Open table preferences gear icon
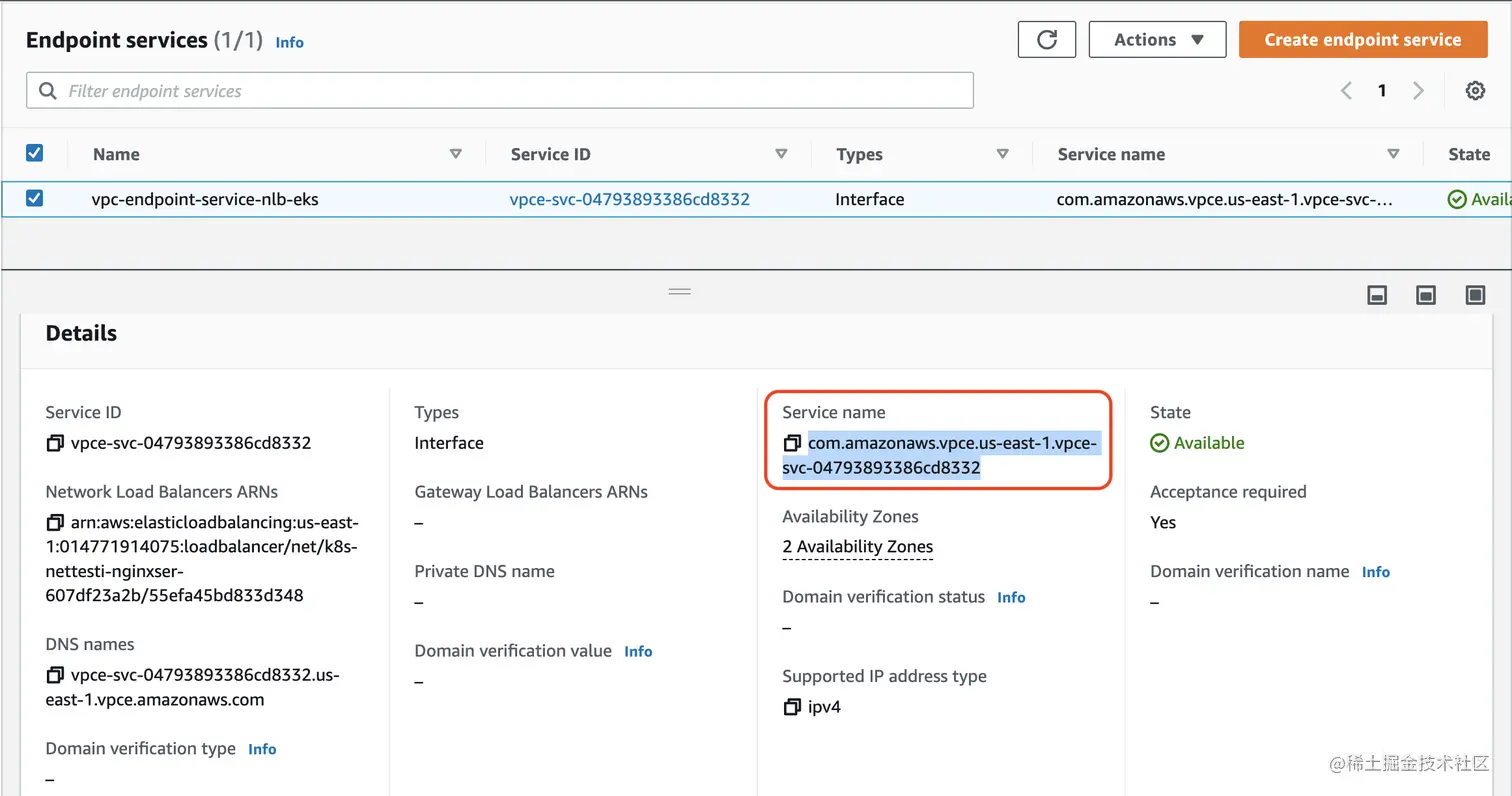The width and height of the screenshot is (1512, 796). coord(1475,91)
